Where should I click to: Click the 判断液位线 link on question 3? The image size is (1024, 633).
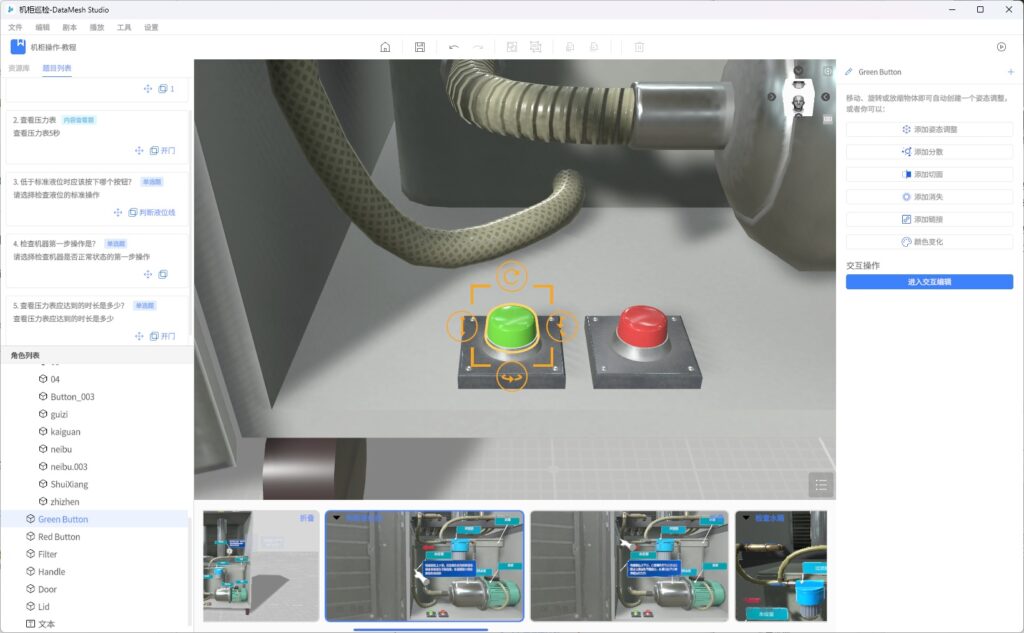152,212
